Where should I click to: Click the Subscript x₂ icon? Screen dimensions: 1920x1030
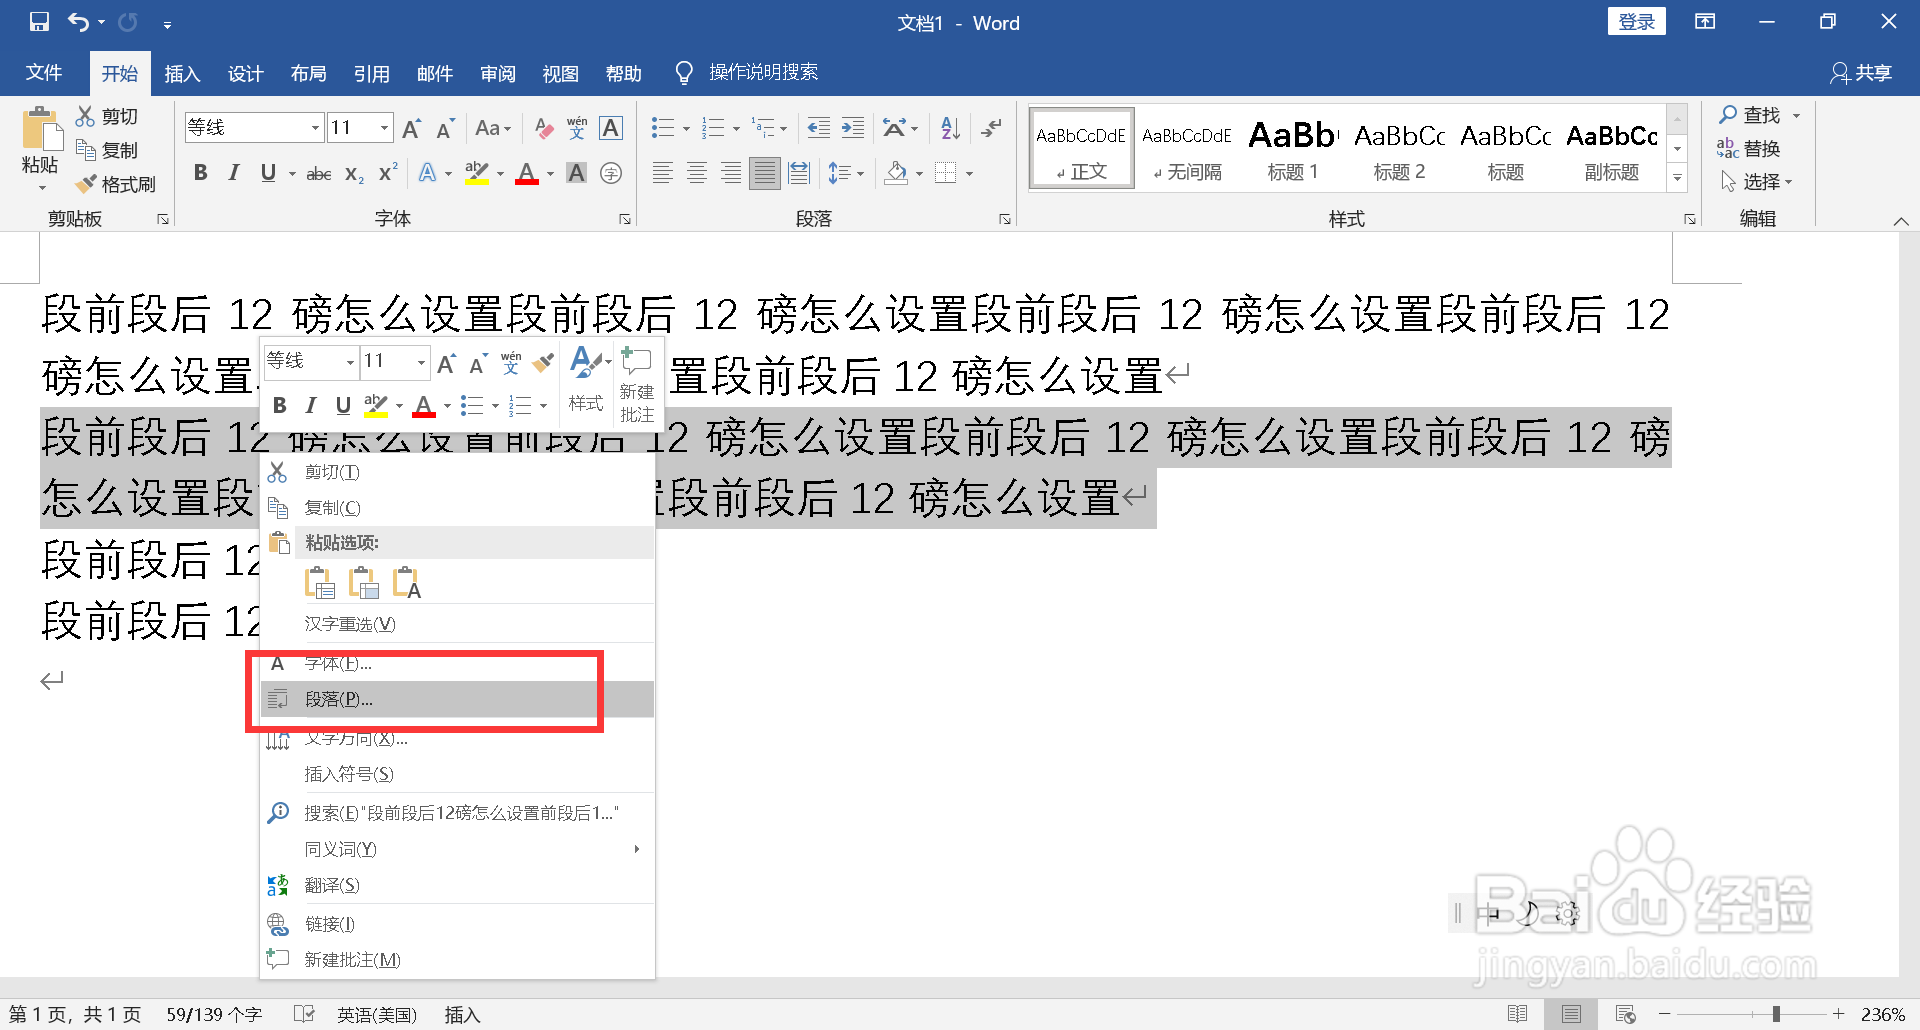click(x=354, y=174)
